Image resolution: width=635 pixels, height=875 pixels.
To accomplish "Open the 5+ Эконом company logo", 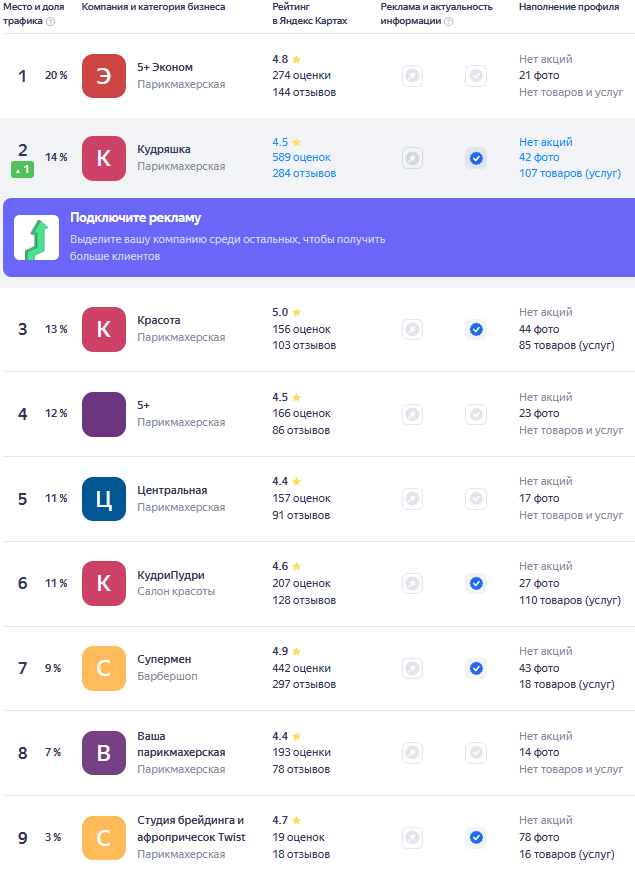I will click(104, 76).
